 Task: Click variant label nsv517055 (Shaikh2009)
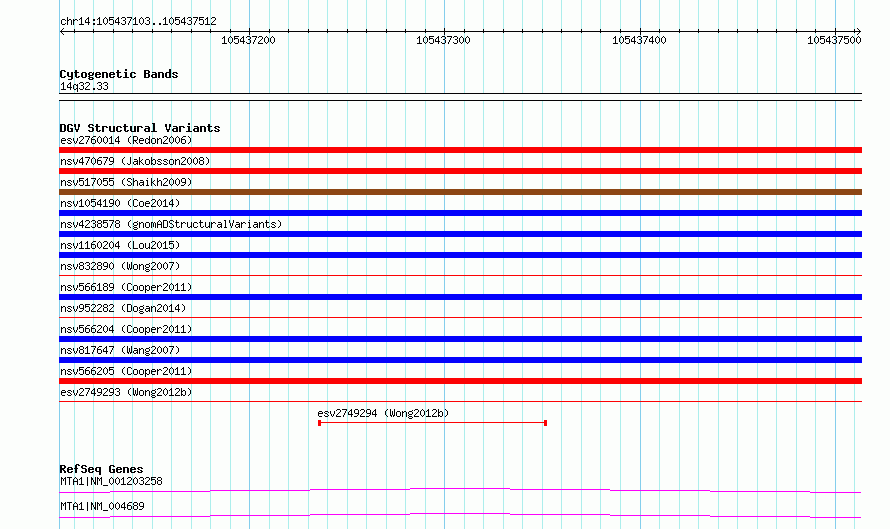[126, 182]
